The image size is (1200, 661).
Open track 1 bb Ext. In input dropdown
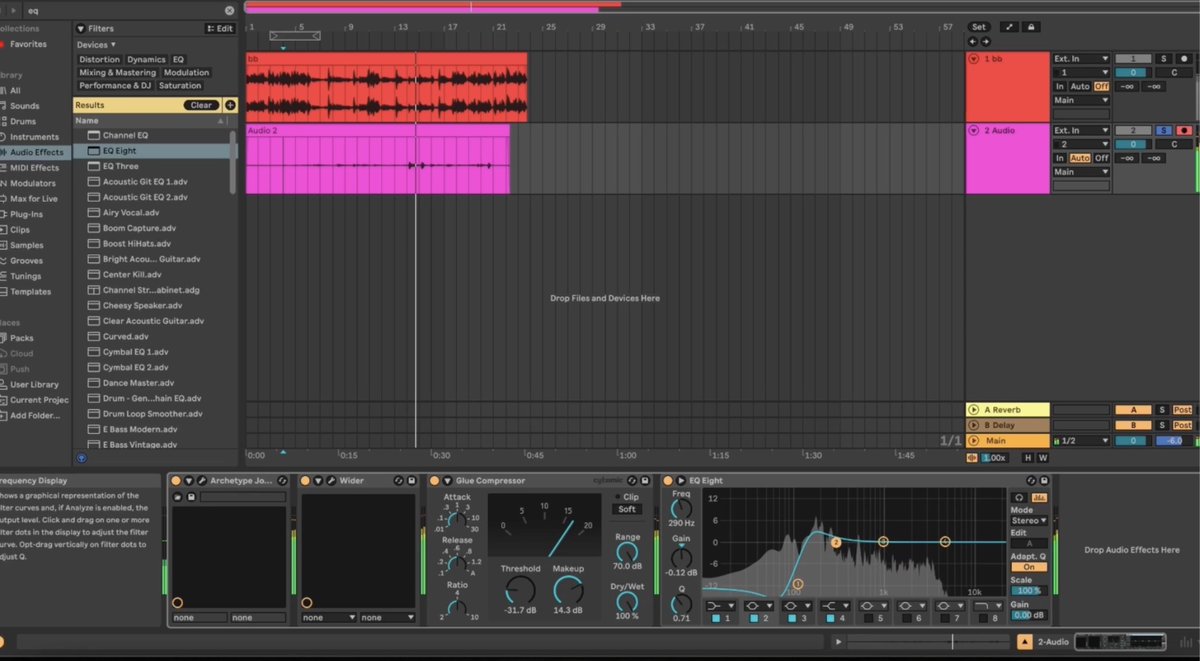pos(1081,59)
